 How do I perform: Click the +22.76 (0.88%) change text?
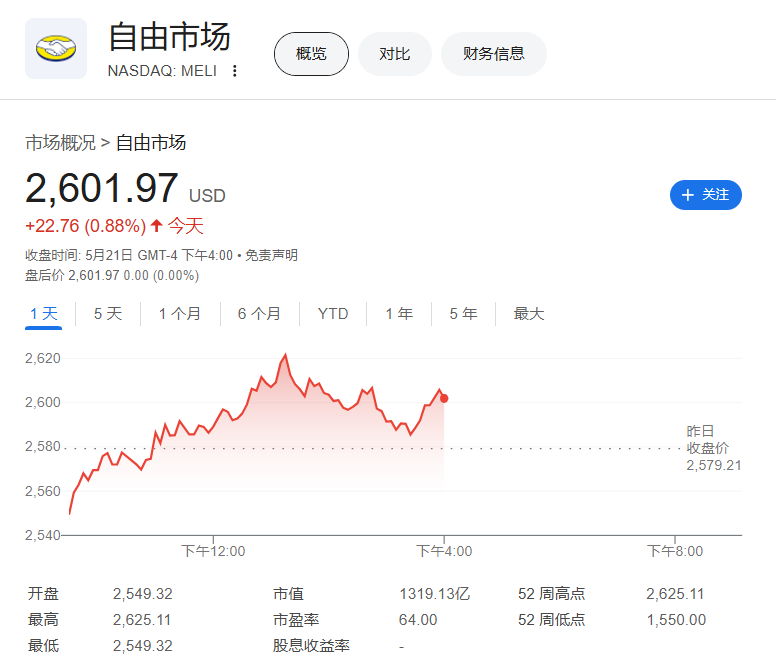pos(86,226)
